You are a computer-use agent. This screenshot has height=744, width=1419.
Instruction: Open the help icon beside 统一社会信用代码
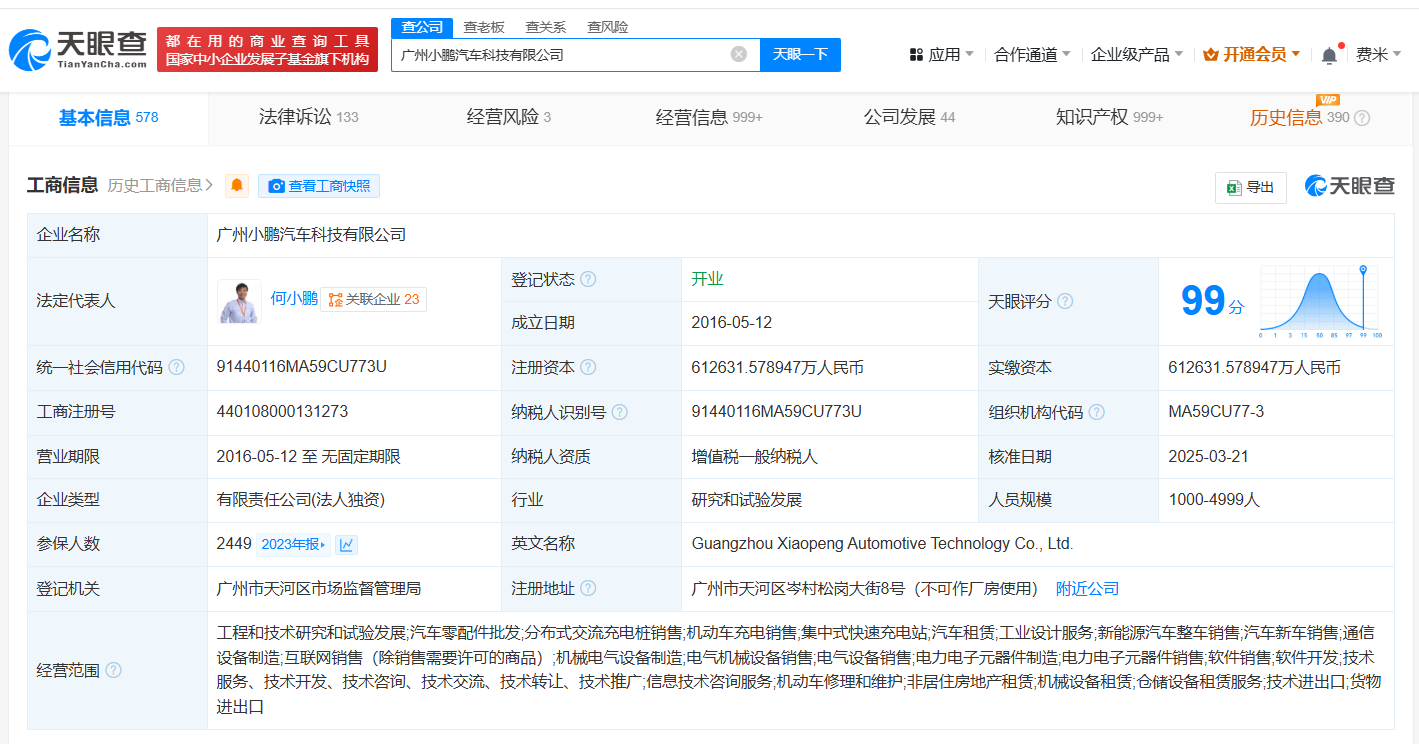[x=177, y=367]
